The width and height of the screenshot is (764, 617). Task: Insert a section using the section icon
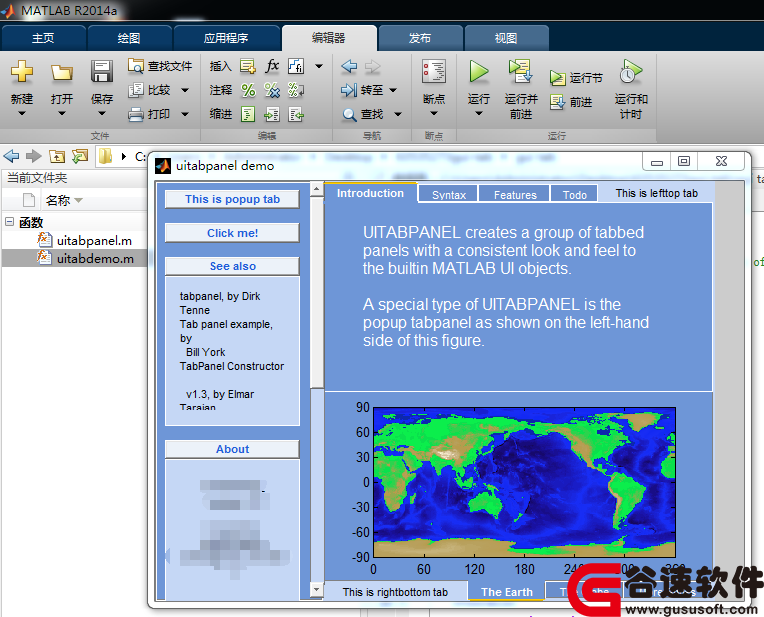pos(248,66)
